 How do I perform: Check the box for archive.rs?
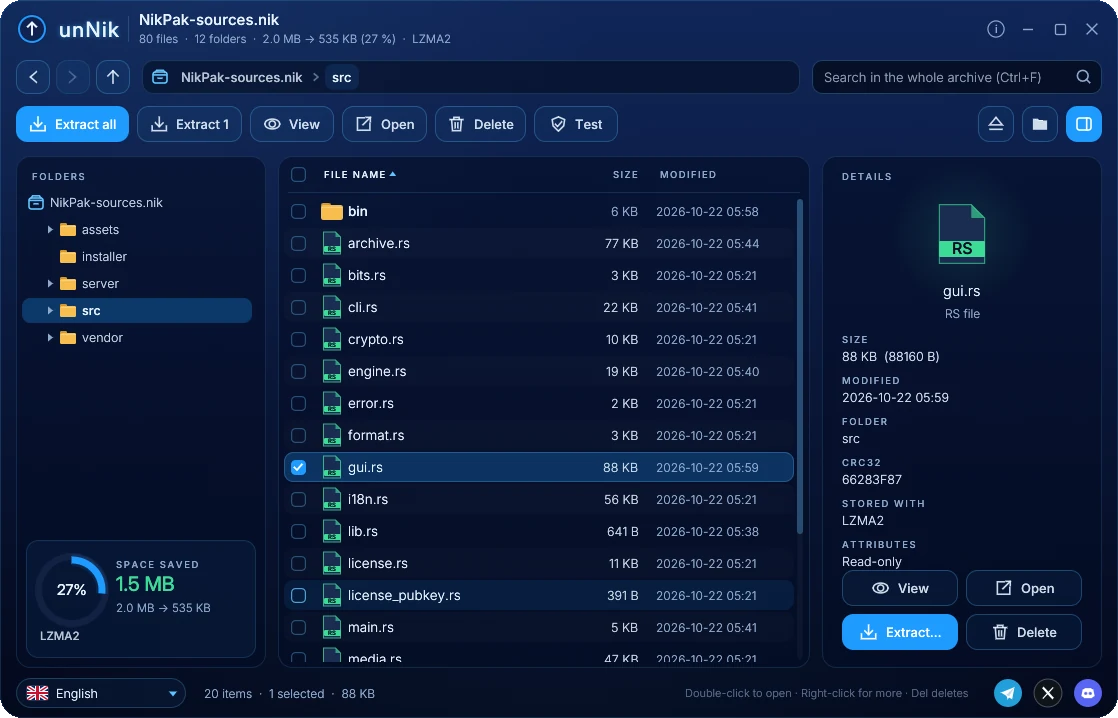[298, 243]
